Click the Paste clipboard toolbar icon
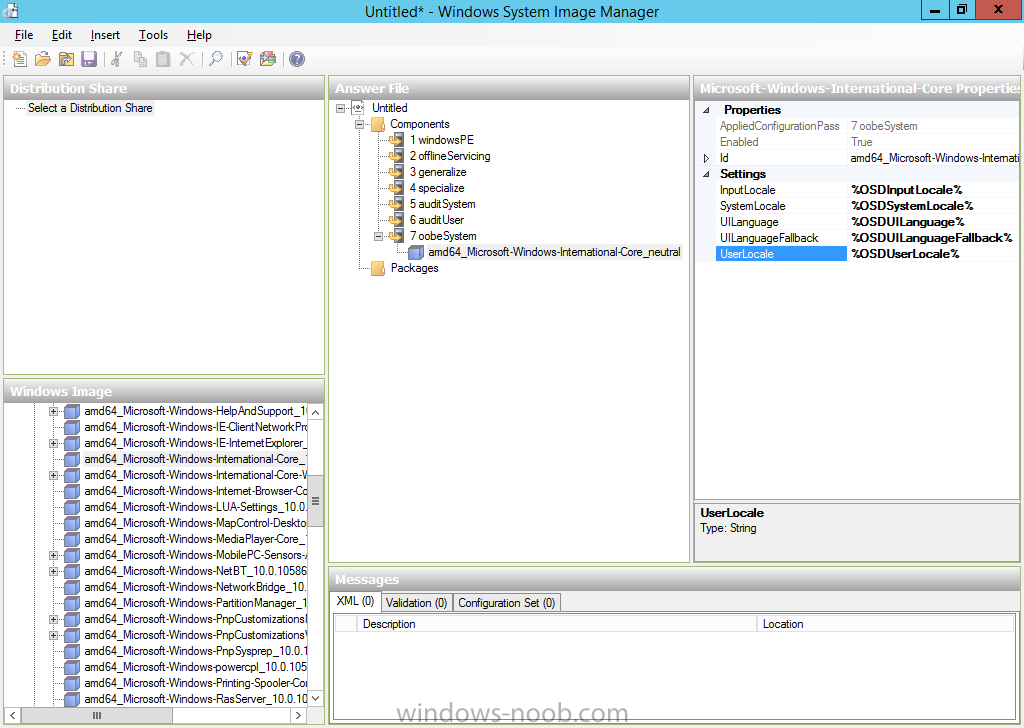Viewport: 1024px width, 728px height. [x=163, y=59]
